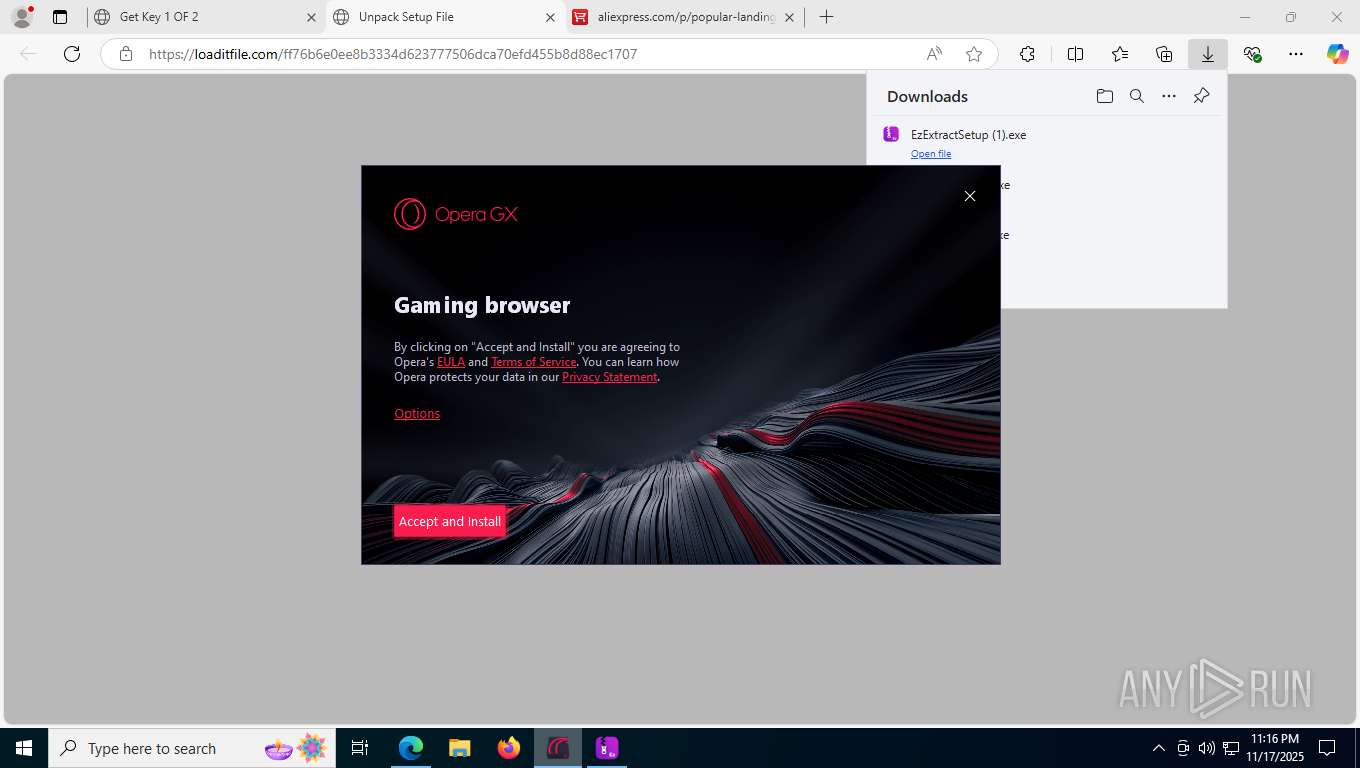Open the Windows Start menu
Screen dimensions: 1360x768
click(x=24, y=748)
